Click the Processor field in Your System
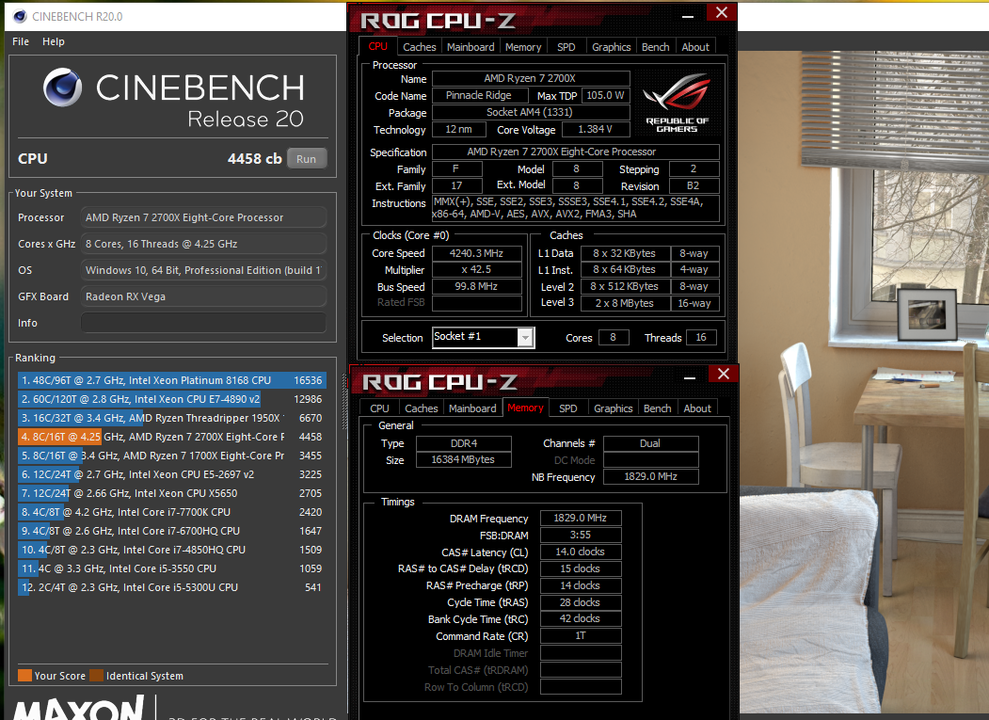Viewport: 989px width, 720px height. (204, 218)
